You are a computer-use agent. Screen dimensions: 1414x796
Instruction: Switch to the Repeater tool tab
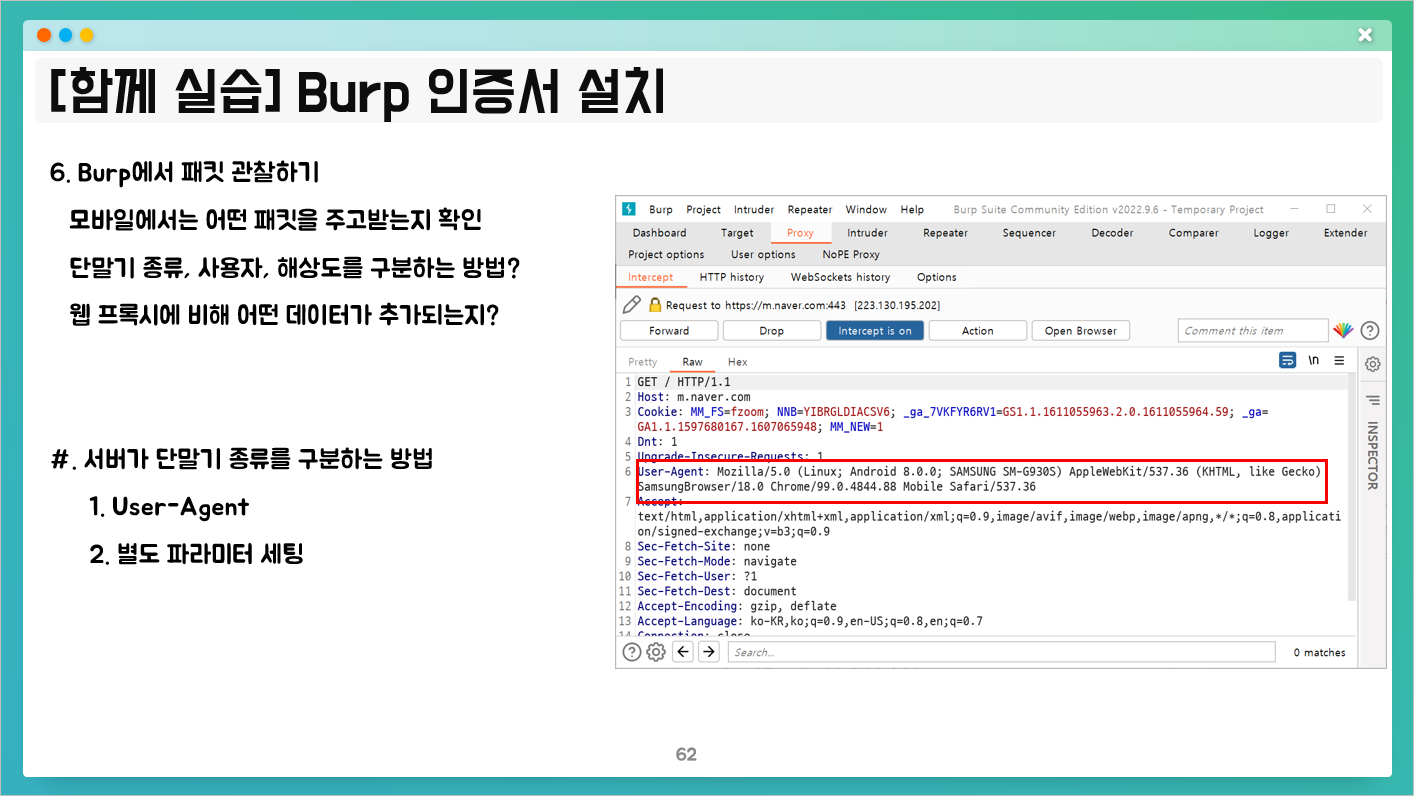(x=945, y=233)
